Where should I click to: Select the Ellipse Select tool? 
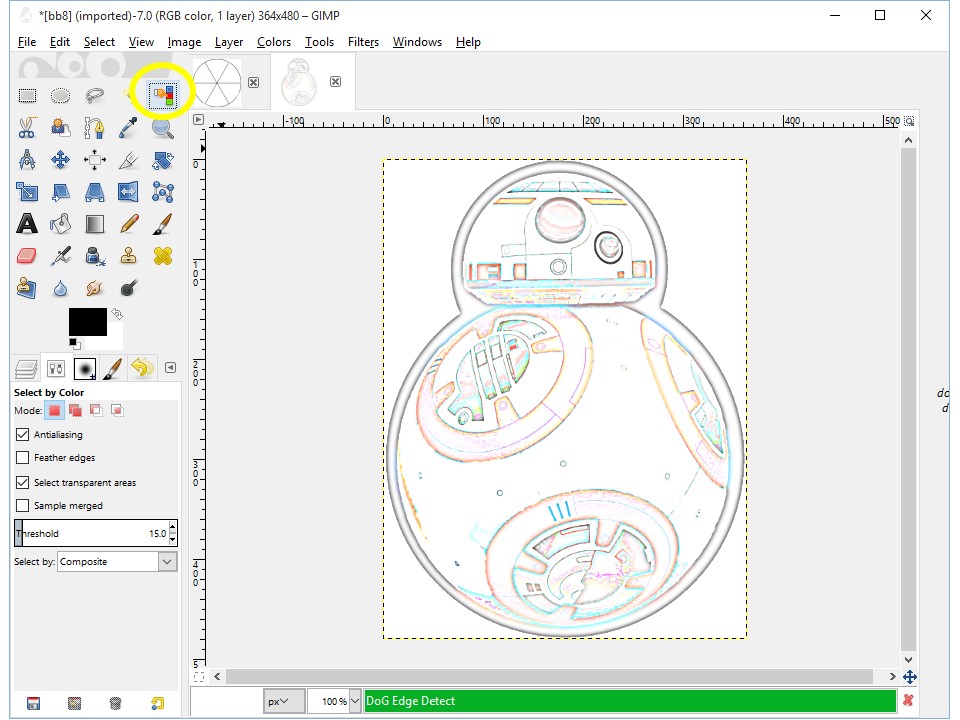coord(60,96)
